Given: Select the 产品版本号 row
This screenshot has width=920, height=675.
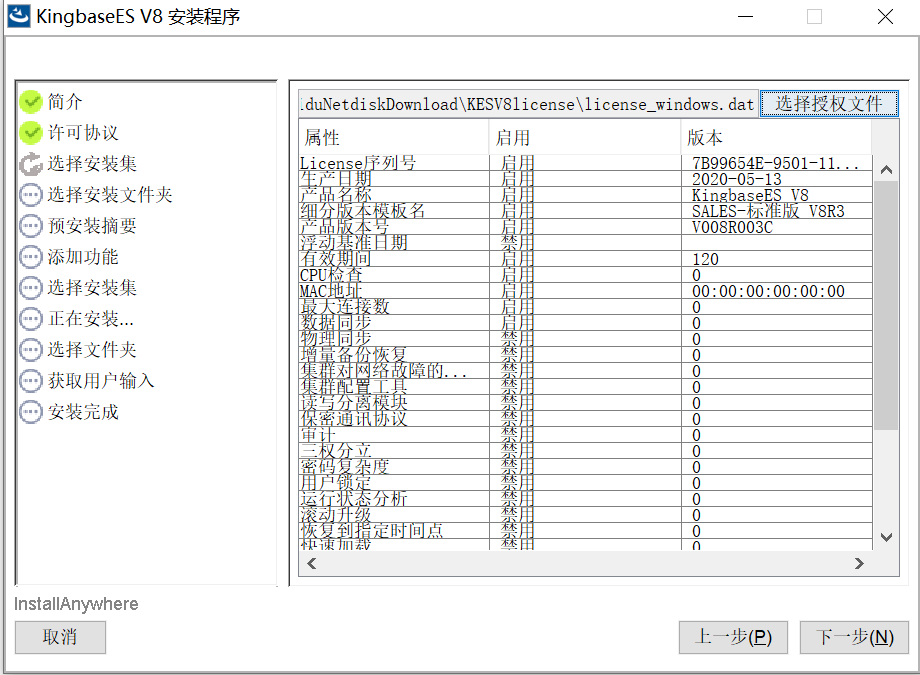Looking at the screenshot, I should [586, 227].
